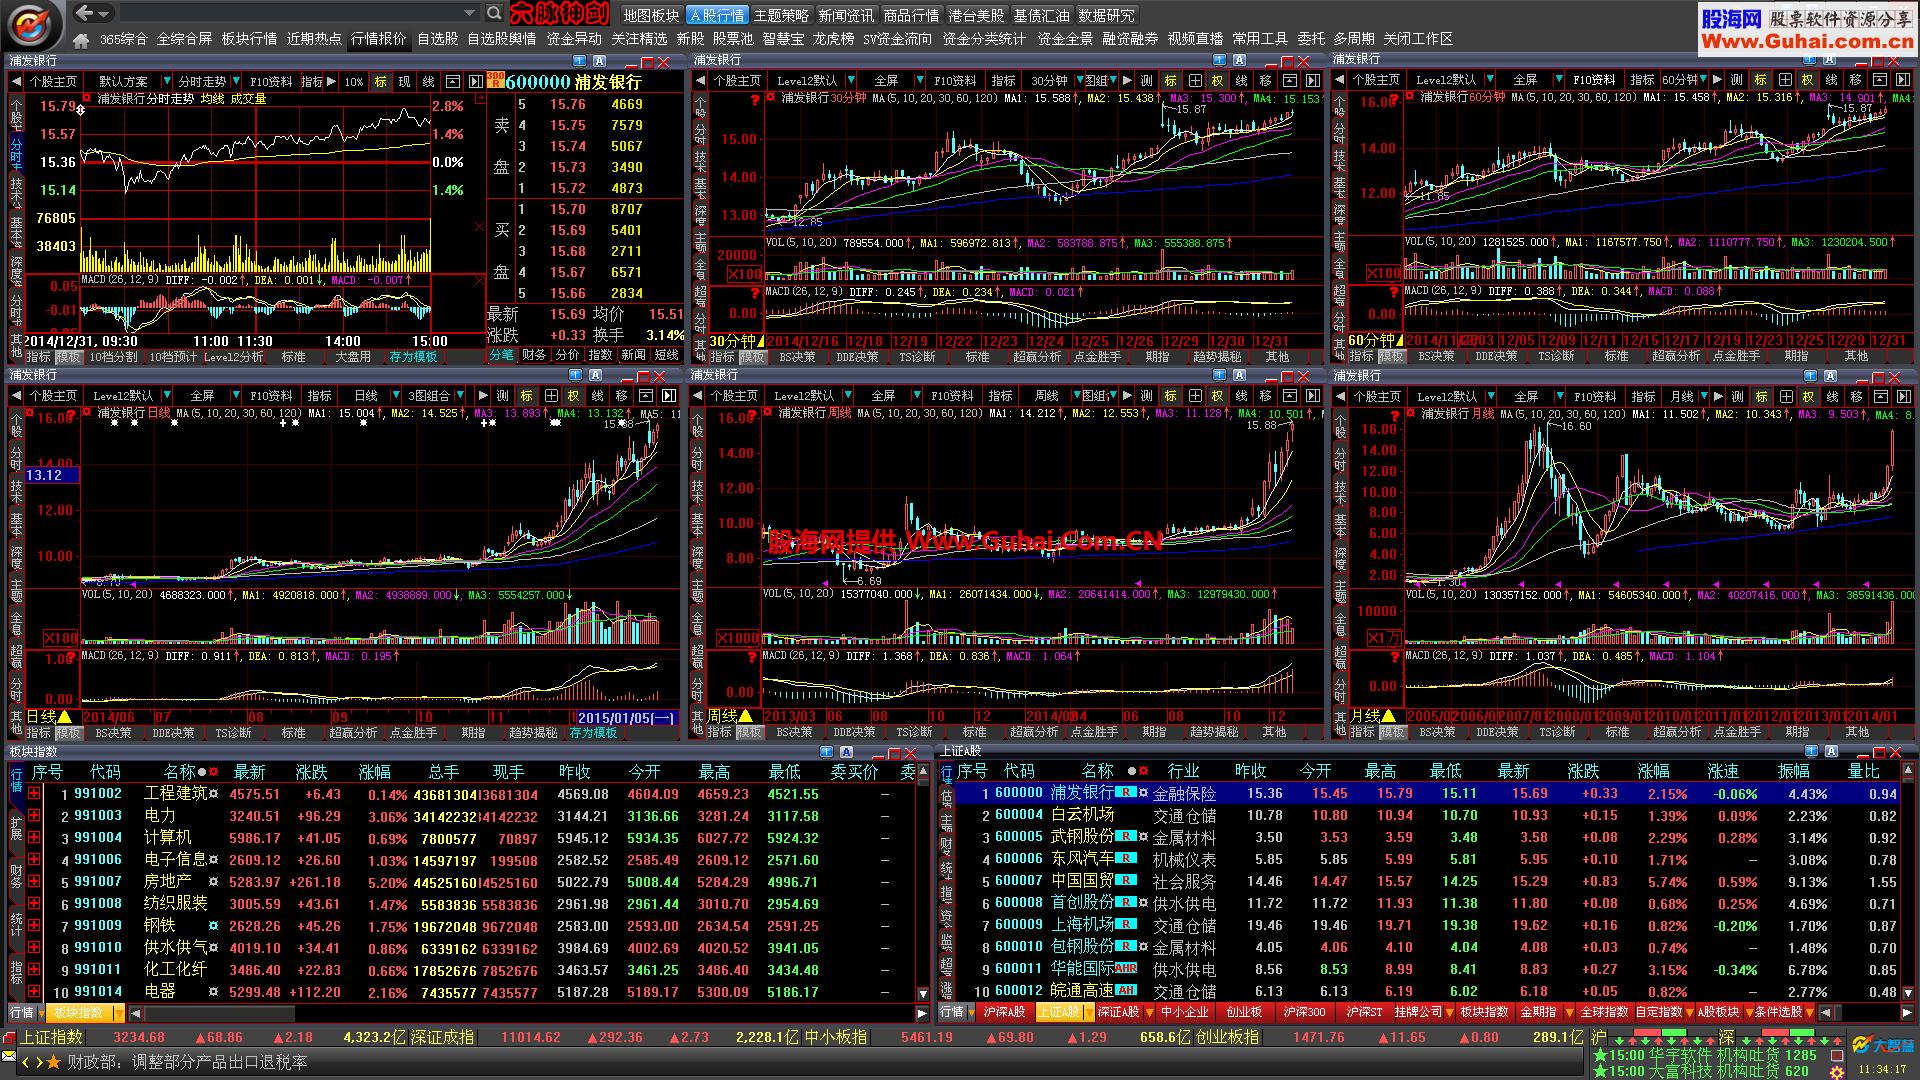Click the 大智慧 logo in status bar
This screenshot has height=1080, width=1920.
(1883, 1044)
